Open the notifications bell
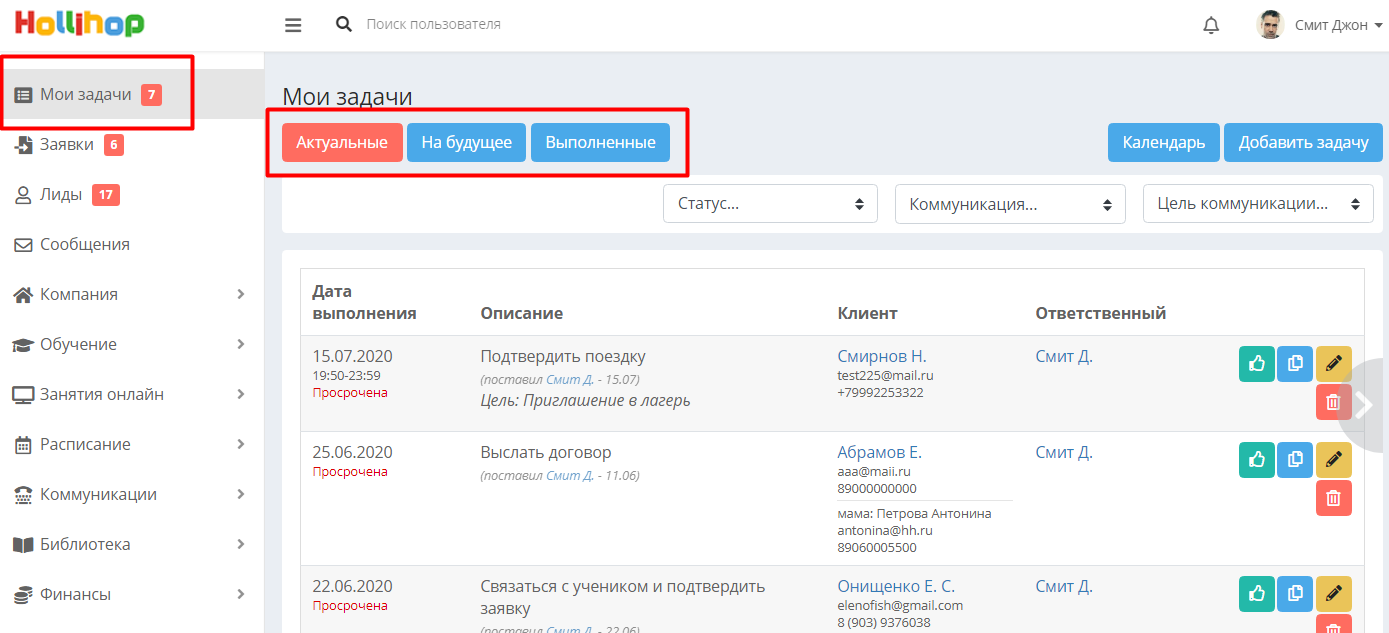Screen dimensions: 1389x633 [x=1211, y=25]
